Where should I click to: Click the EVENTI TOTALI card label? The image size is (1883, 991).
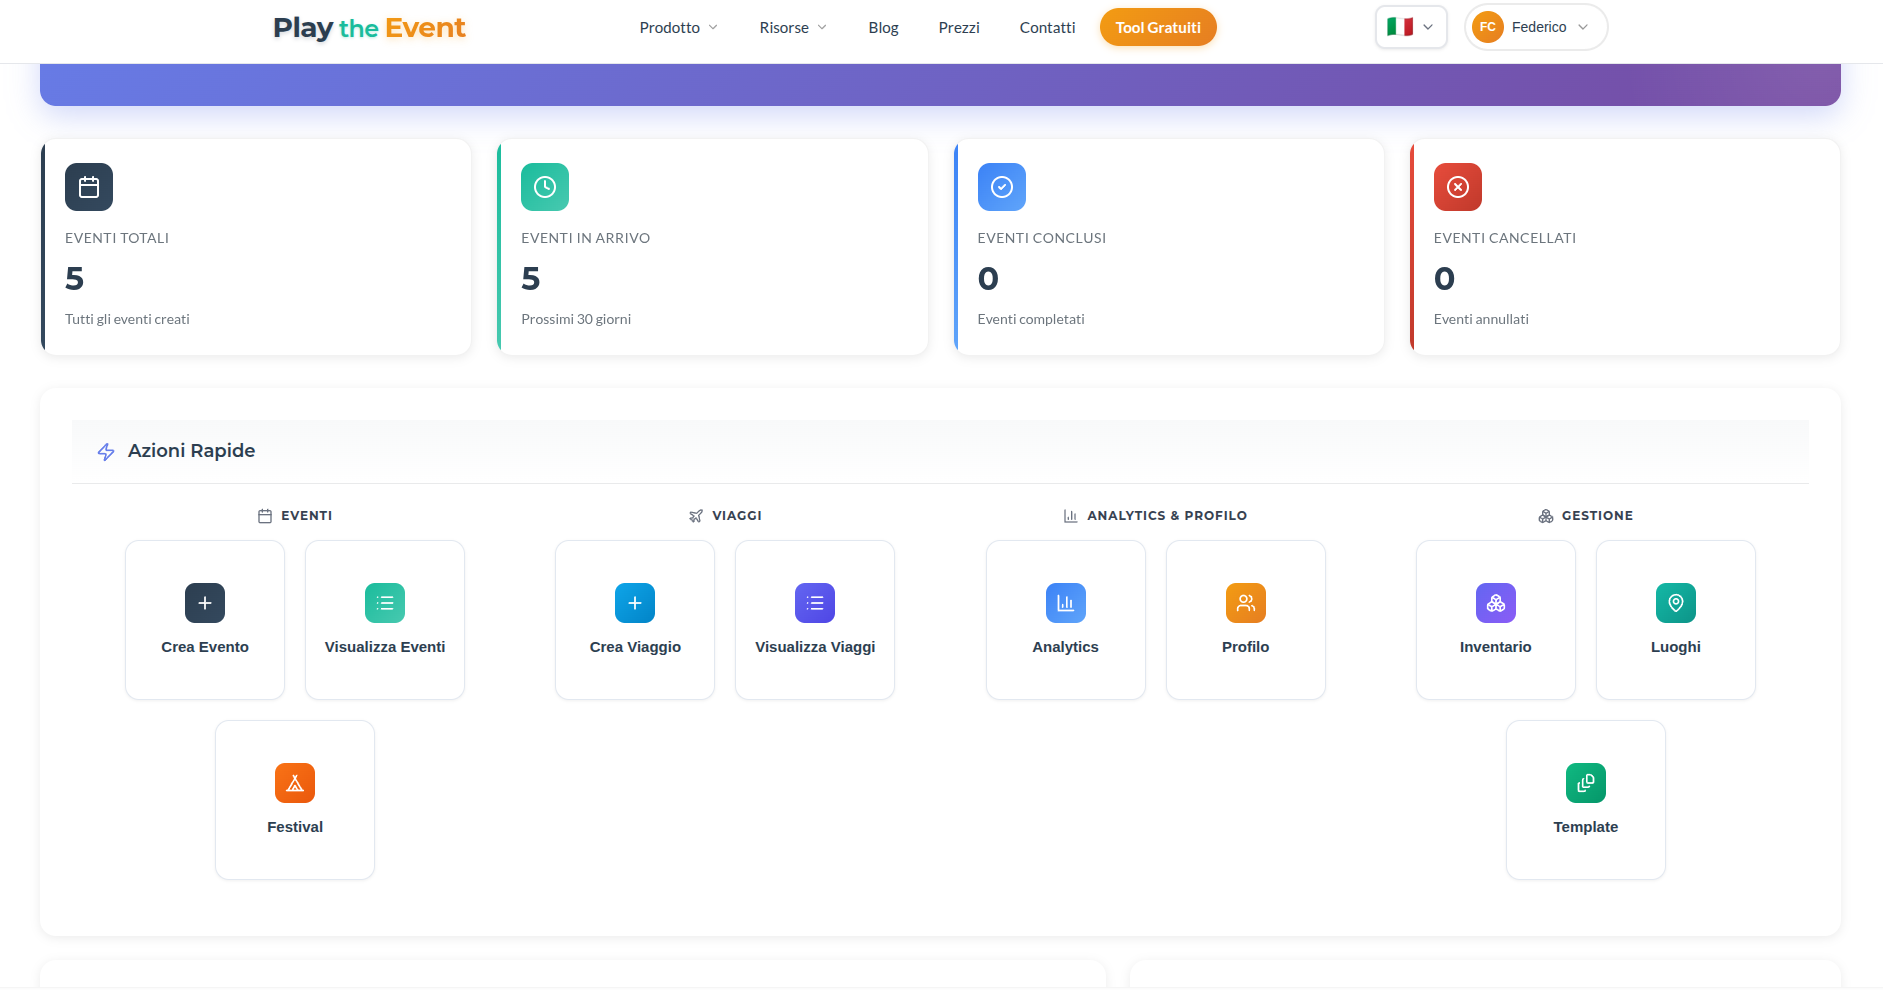click(117, 238)
